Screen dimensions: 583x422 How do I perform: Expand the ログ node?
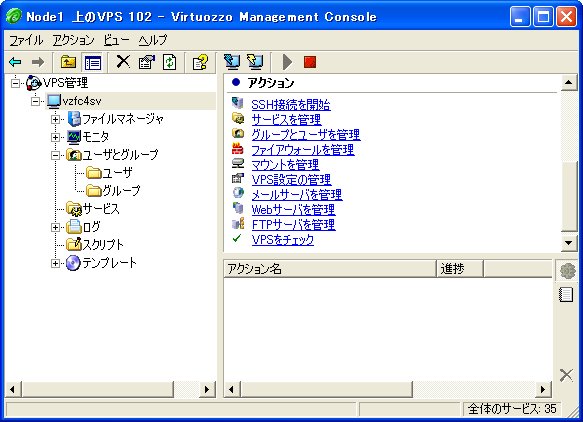click(55, 227)
